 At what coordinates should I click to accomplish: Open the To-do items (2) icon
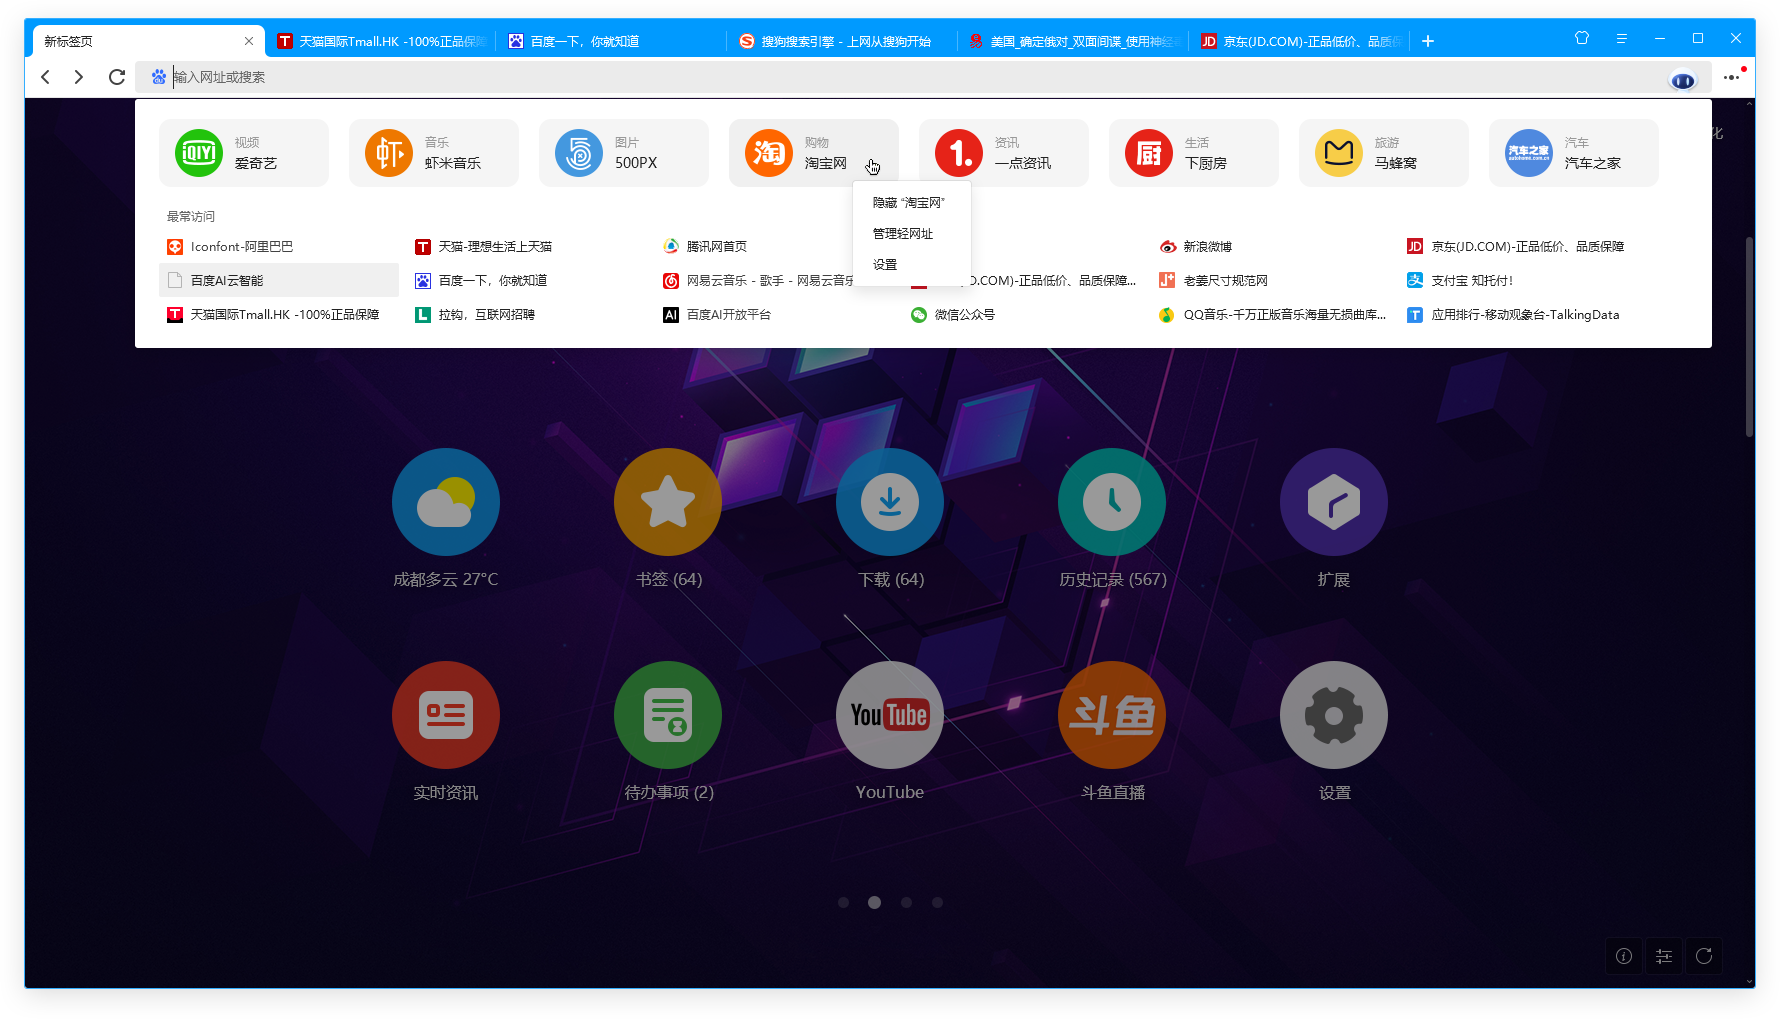click(x=668, y=715)
